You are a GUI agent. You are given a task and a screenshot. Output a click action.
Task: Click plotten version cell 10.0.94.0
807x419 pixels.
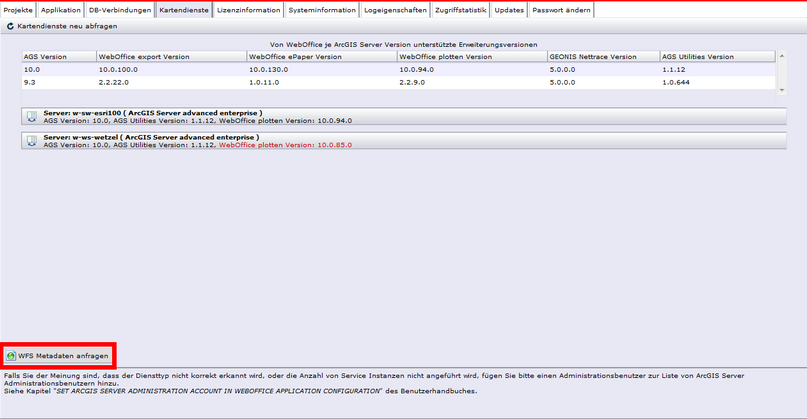tap(472, 69)
